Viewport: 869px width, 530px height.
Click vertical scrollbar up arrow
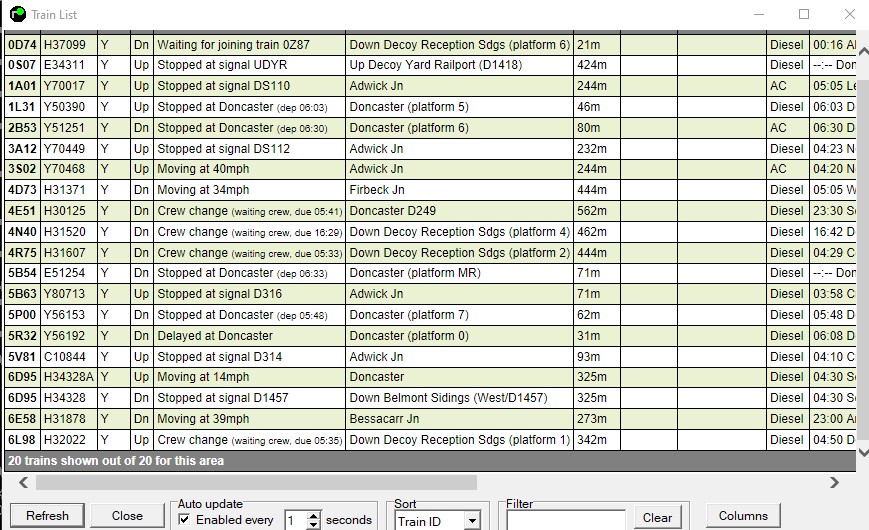(863, 51)
